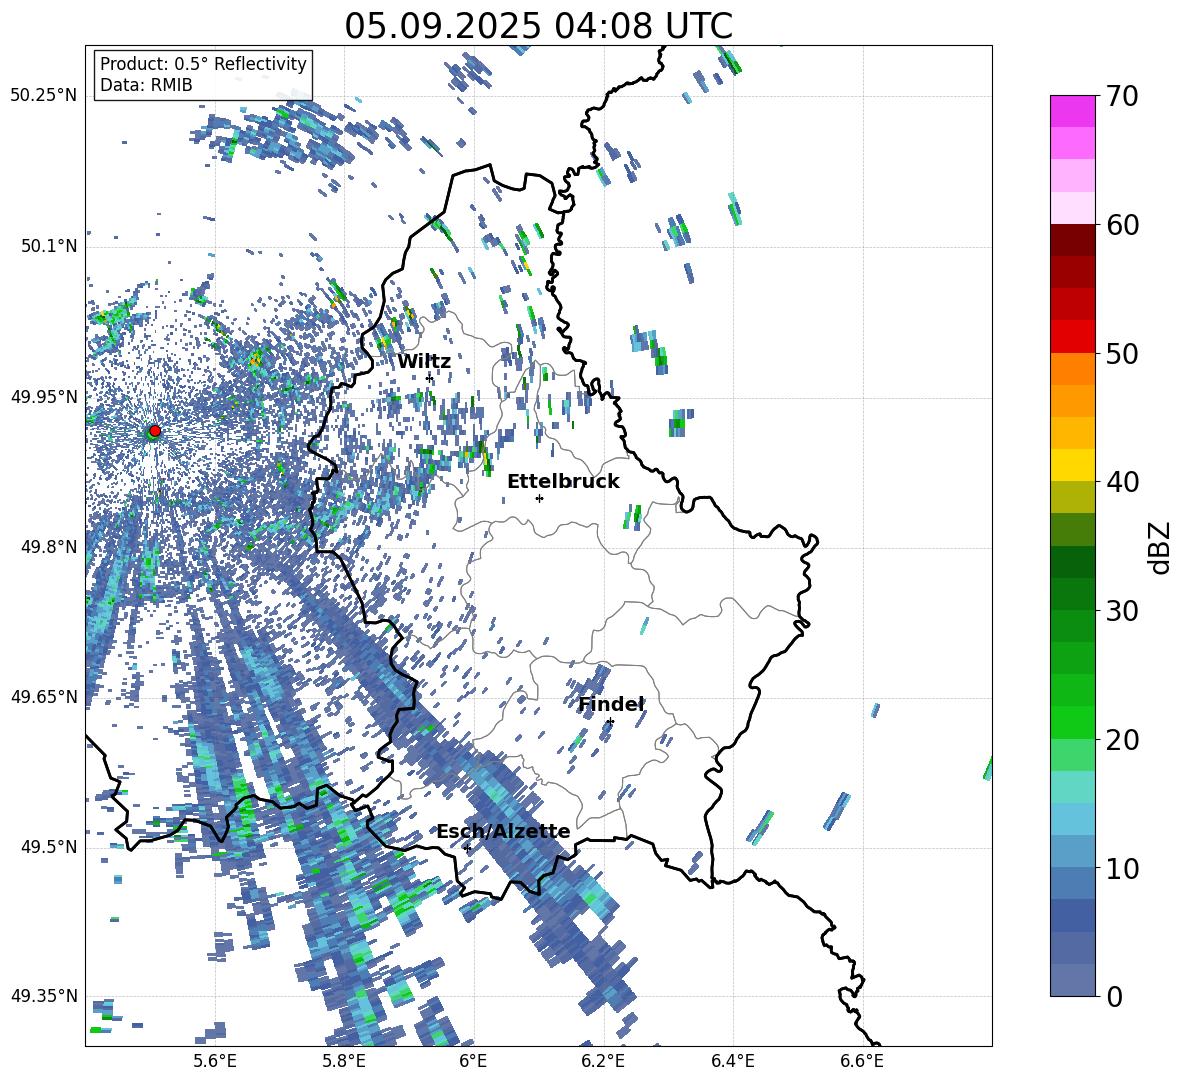Click the cross marker below Wiltz
Viewport: 1184px width, 1081px height.
(x=430, y=378)
